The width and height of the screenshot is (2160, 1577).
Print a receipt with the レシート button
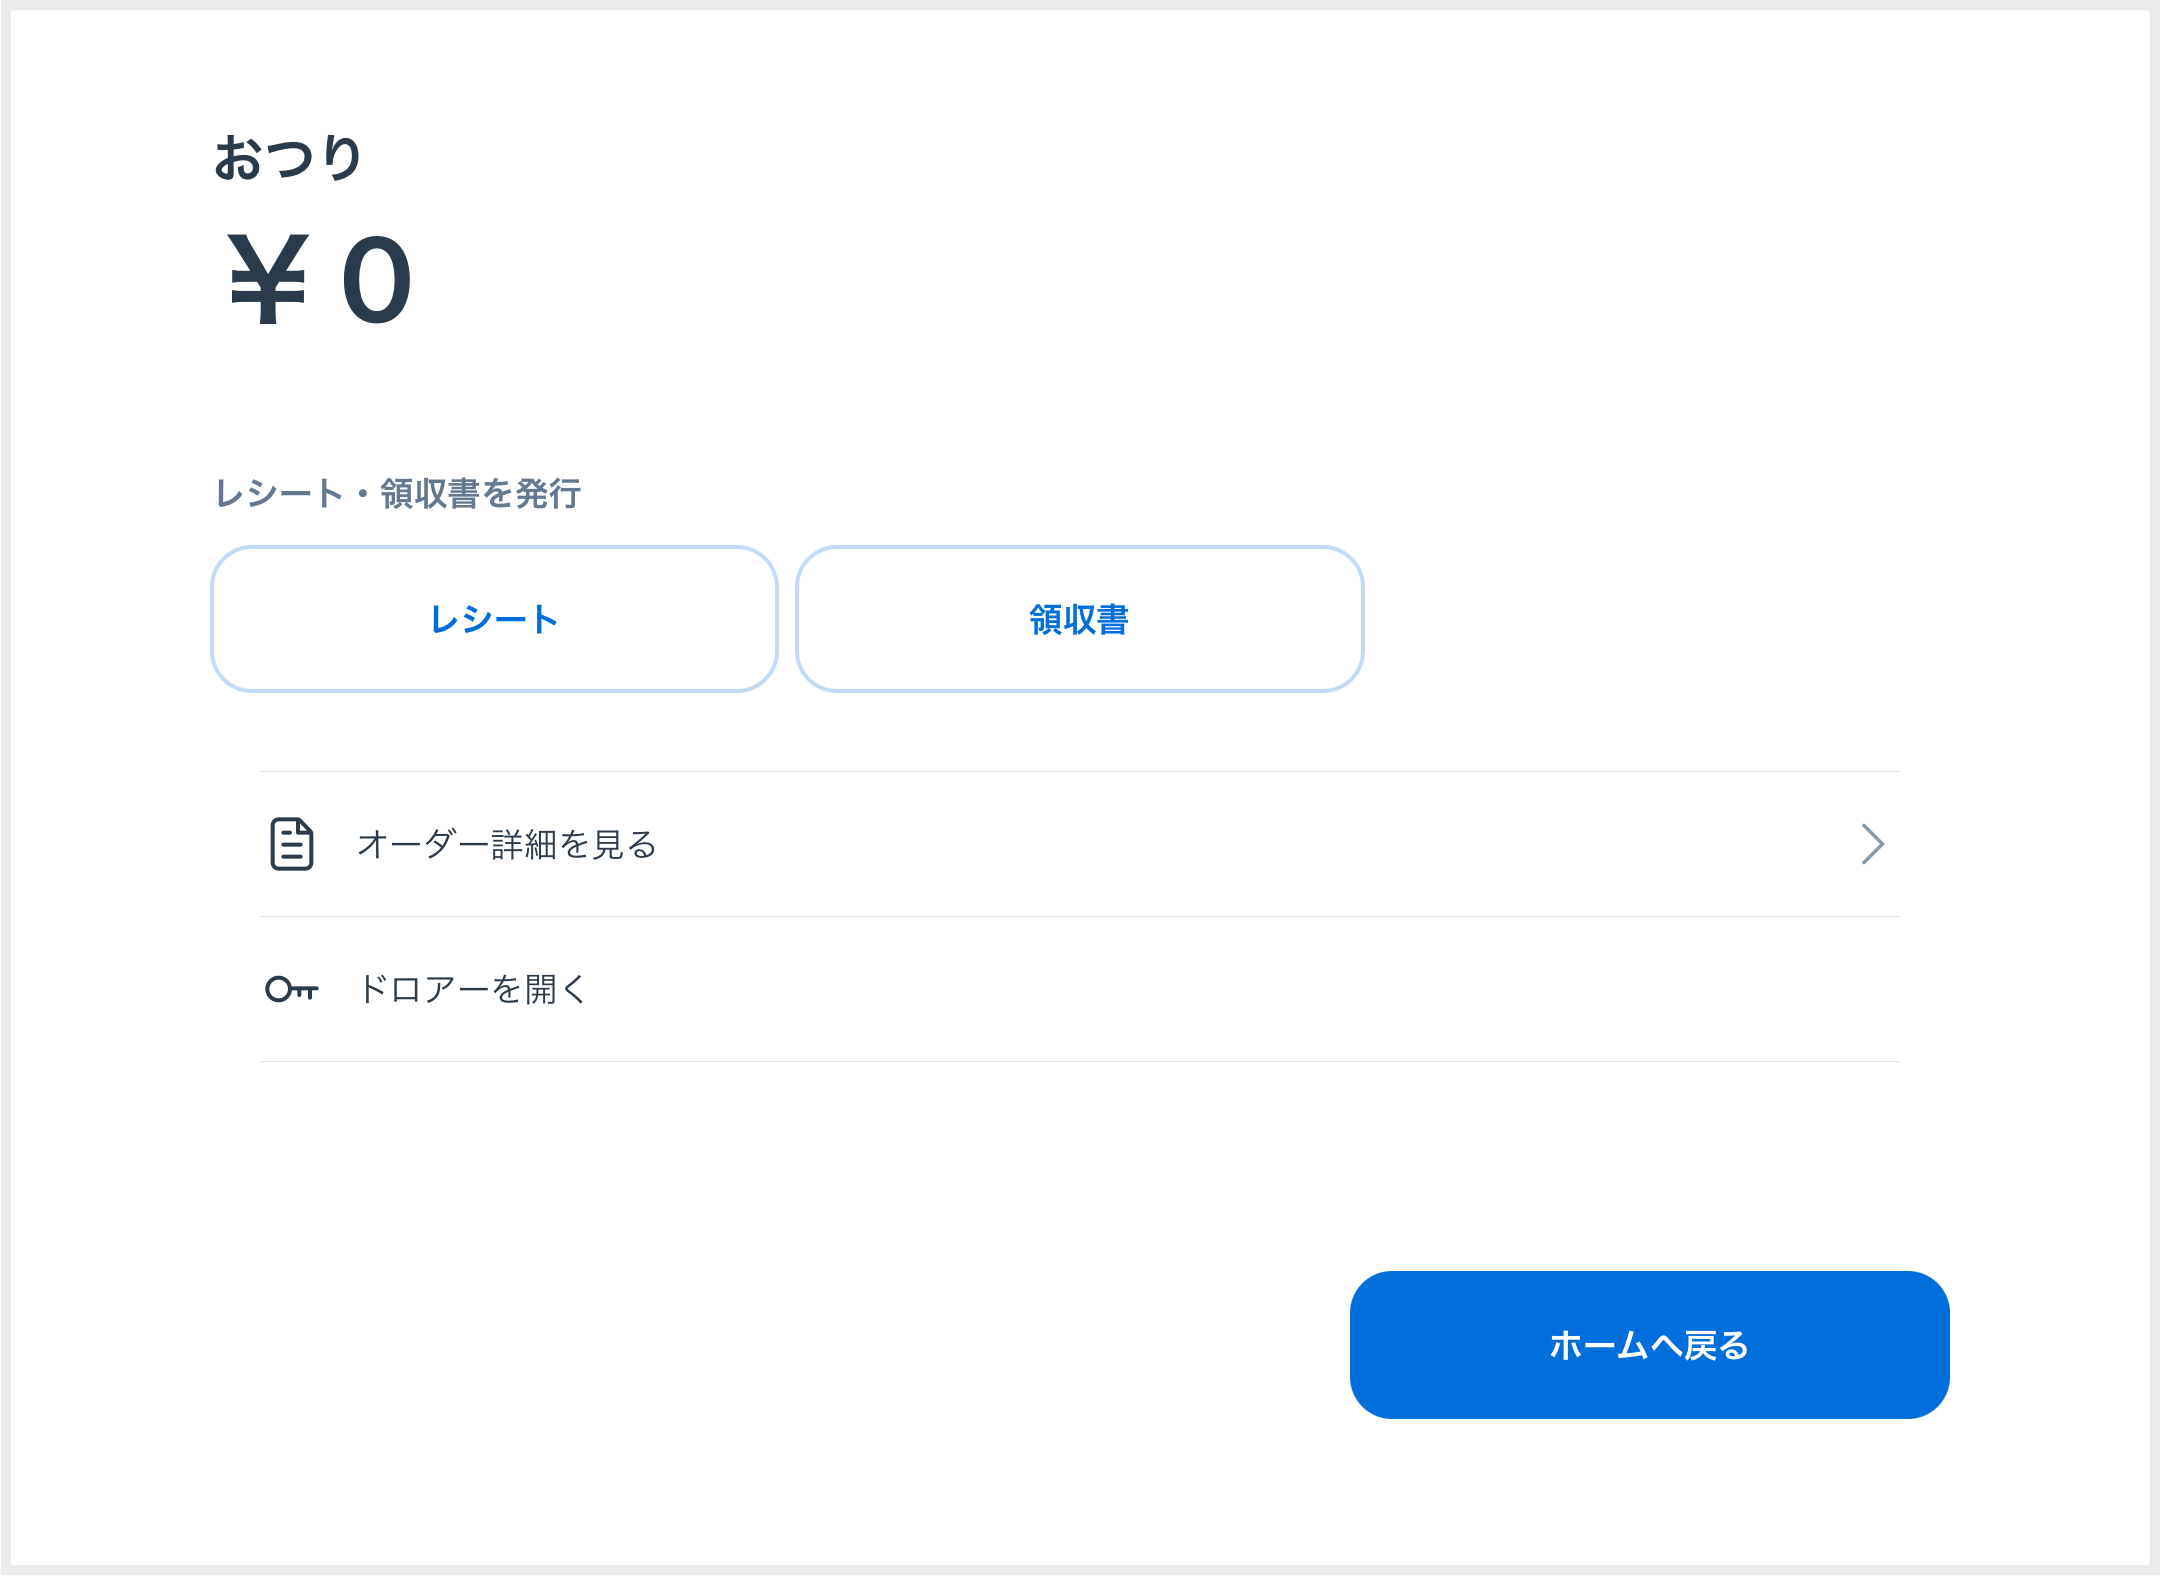(494, 619)
